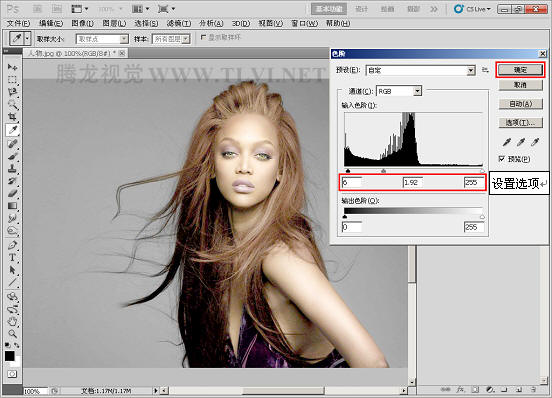Open the 图层(L) menu
Screen dimensions: 552x398
click(x=114, y=23)
